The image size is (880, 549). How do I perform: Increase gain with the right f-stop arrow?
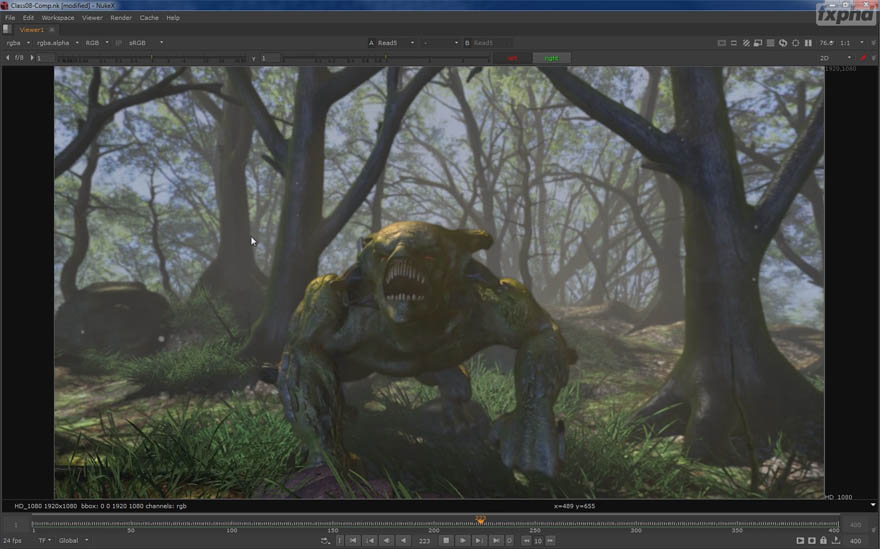(x=31, y=58)
